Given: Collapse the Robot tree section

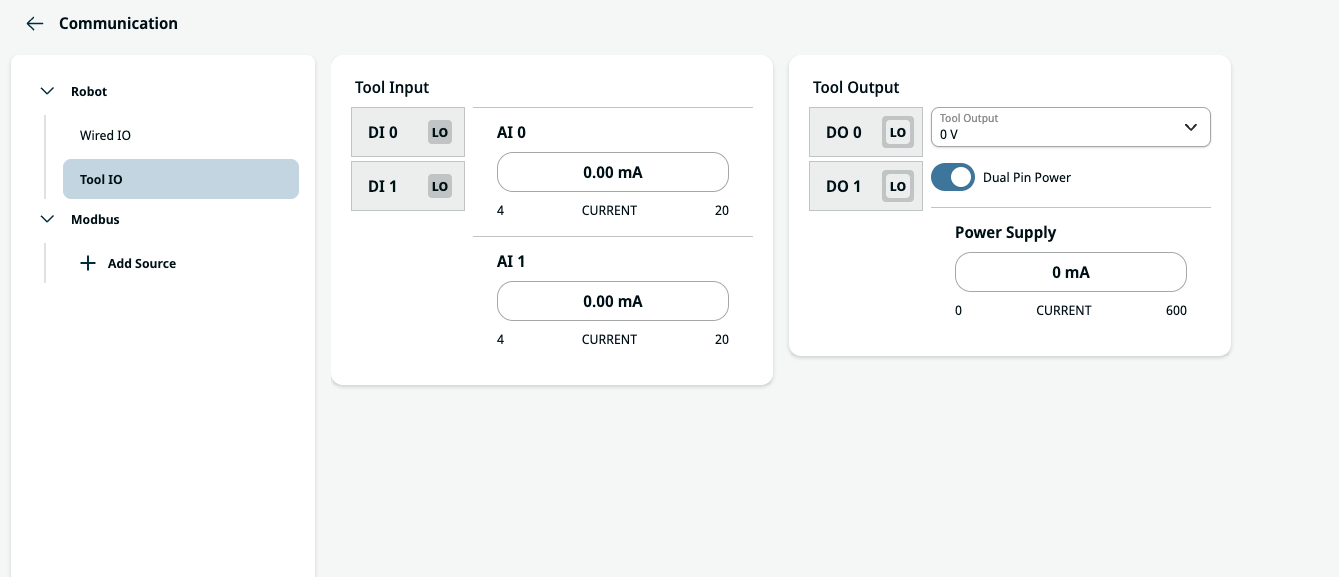Looking at the screenshot, I should click(47, 91).
